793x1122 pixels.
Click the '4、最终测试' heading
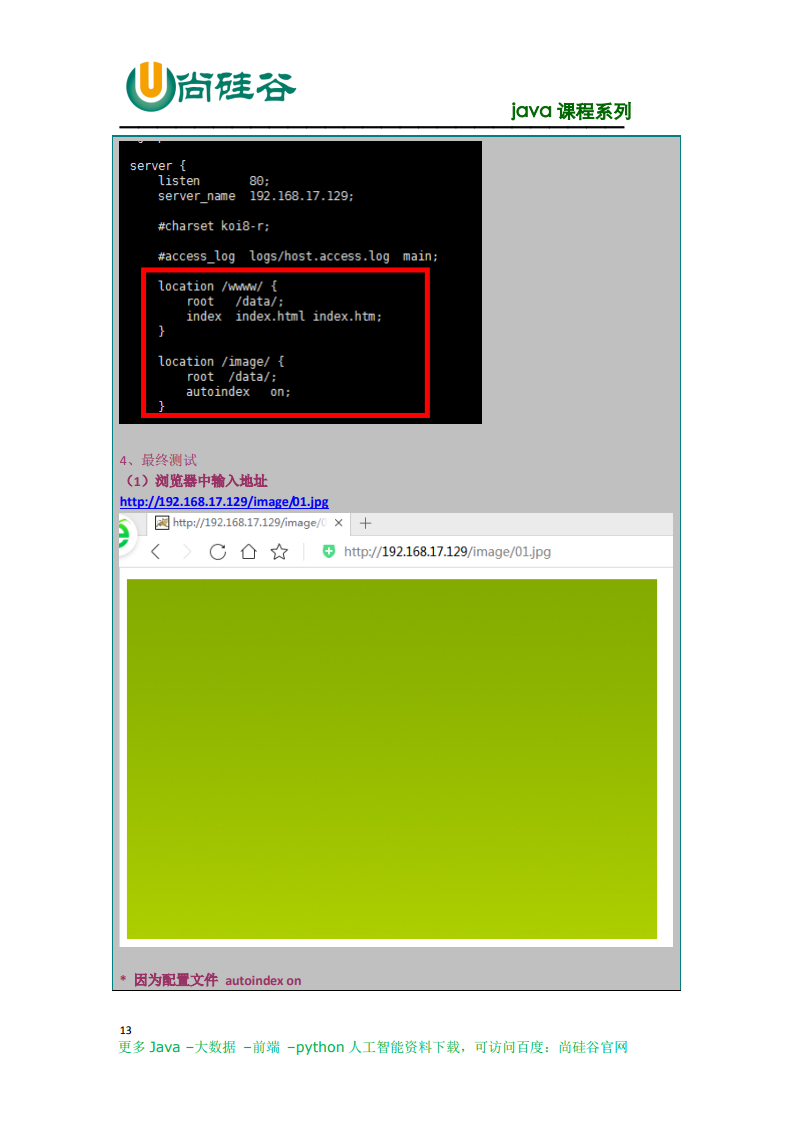click(158, 460)
